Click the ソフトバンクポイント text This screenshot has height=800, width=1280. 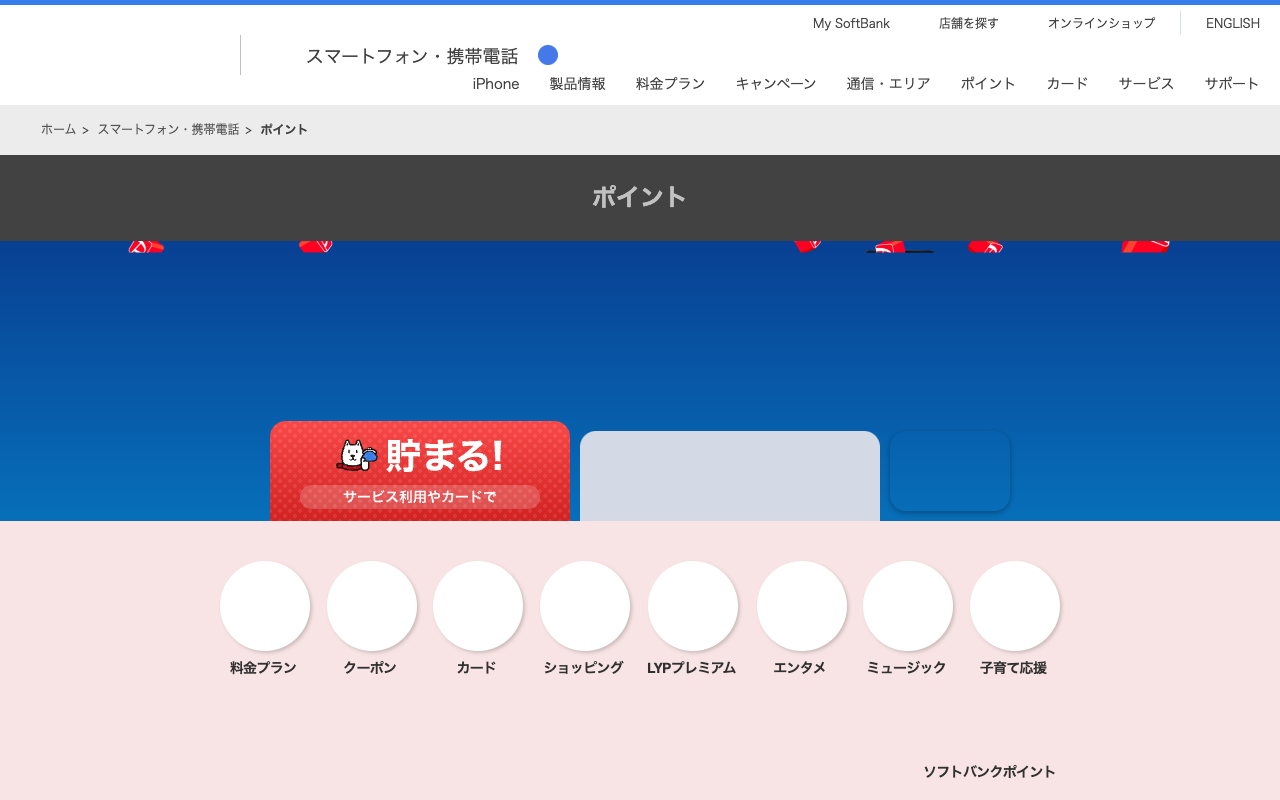tap(989, 772)
